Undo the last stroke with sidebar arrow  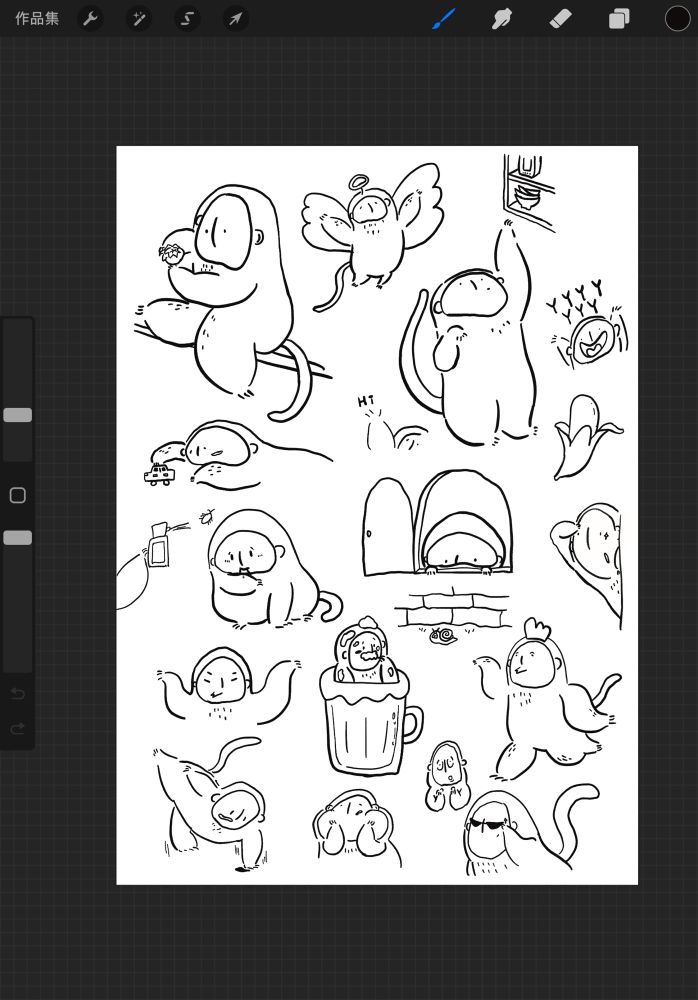18,693
